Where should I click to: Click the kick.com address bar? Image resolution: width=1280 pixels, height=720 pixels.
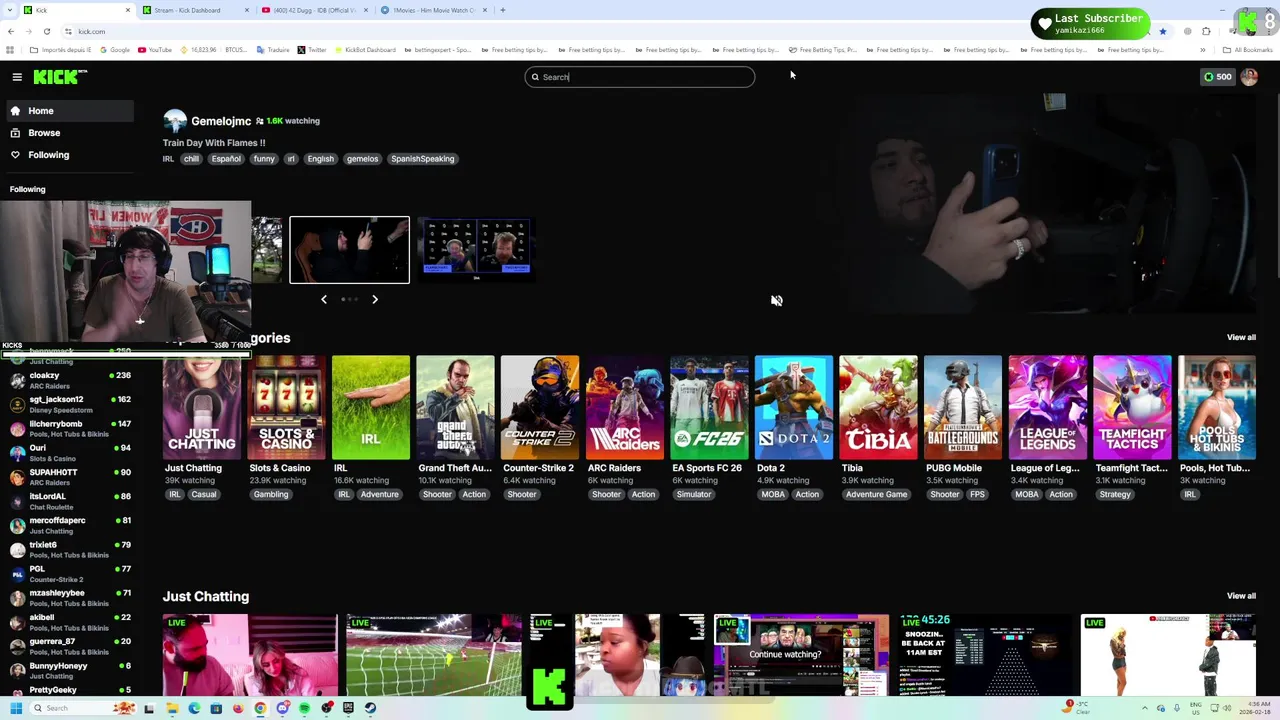tap(600, 31)
